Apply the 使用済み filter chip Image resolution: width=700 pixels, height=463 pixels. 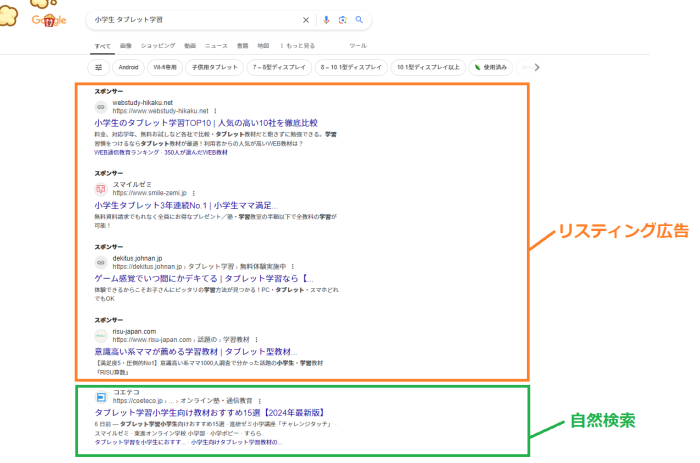pyautogui.click(x=491, y=67)
